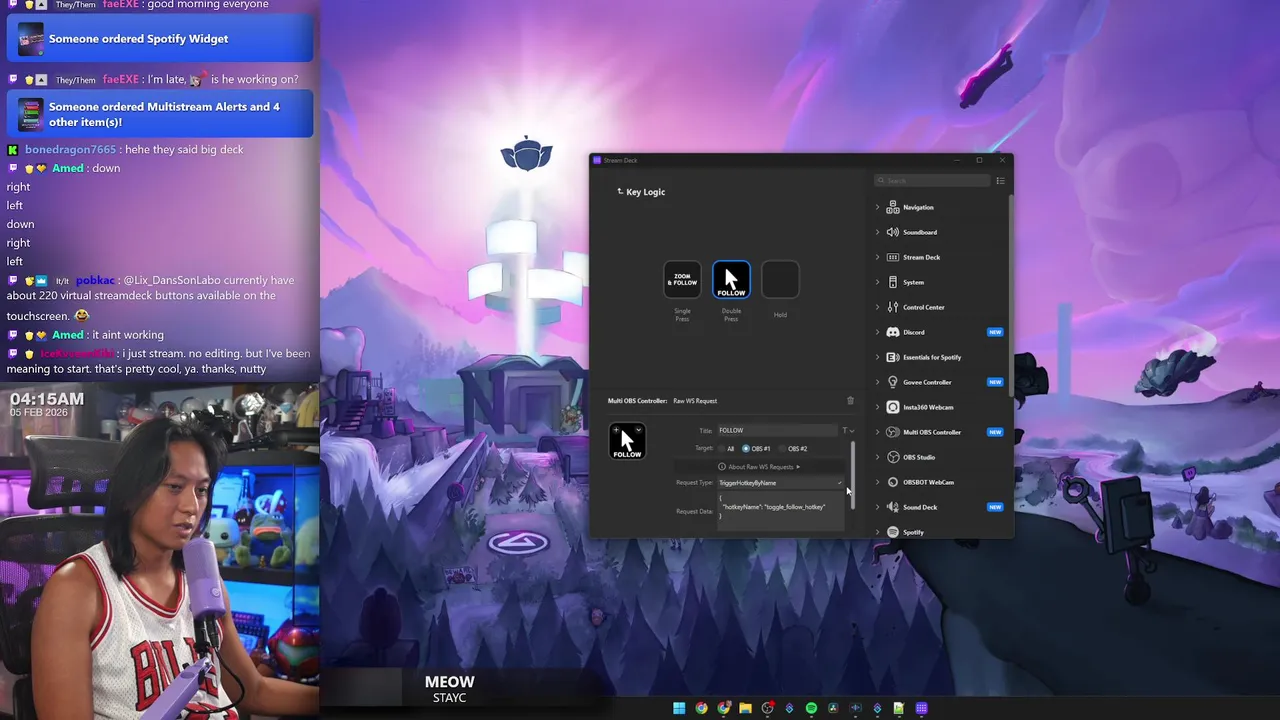This screenshot has width=1280, height=720.
Task: Click the Insta360 Webcam icon
Action: (893, 407)
